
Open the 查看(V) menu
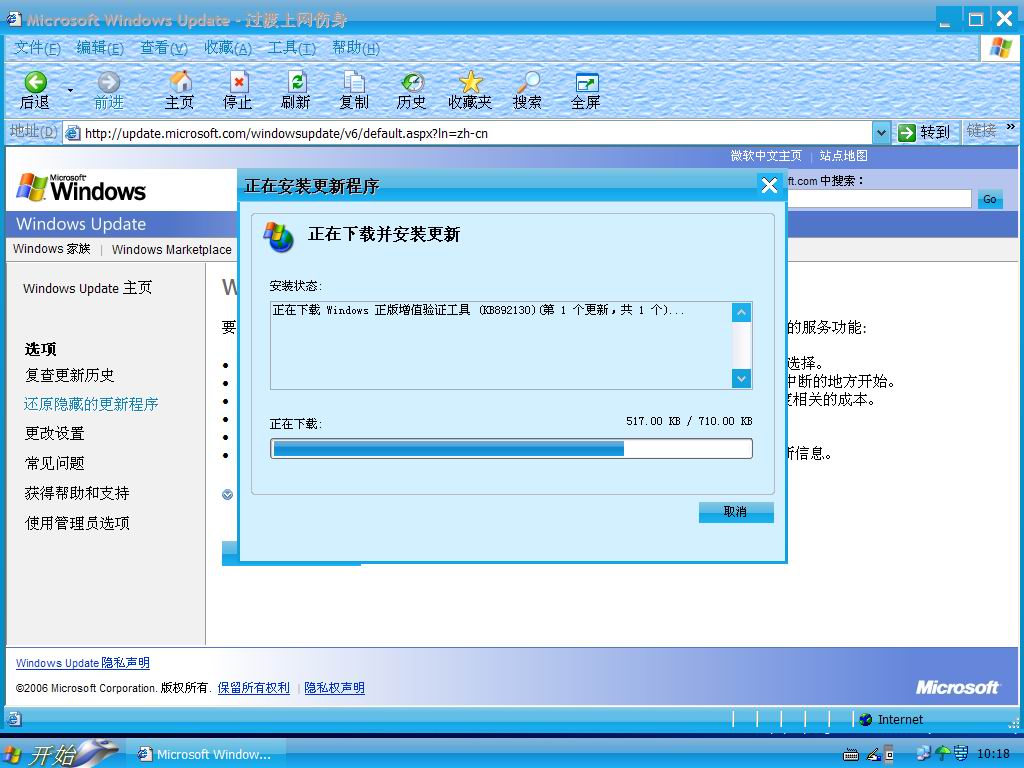tap(164, 48)
